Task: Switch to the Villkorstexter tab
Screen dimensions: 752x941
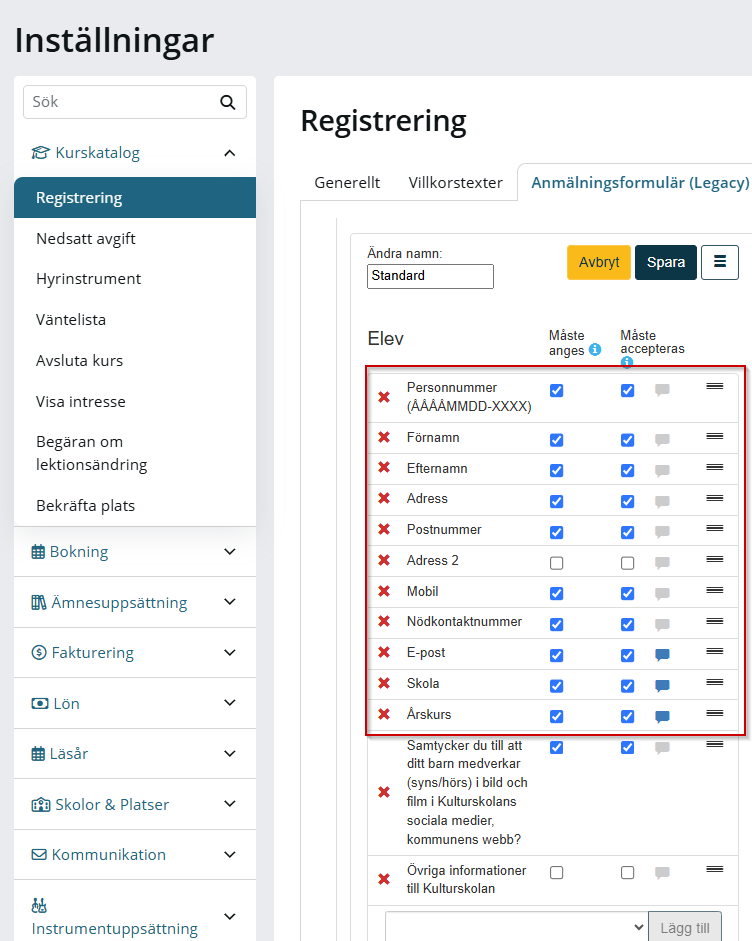Action: click(456, 182)
